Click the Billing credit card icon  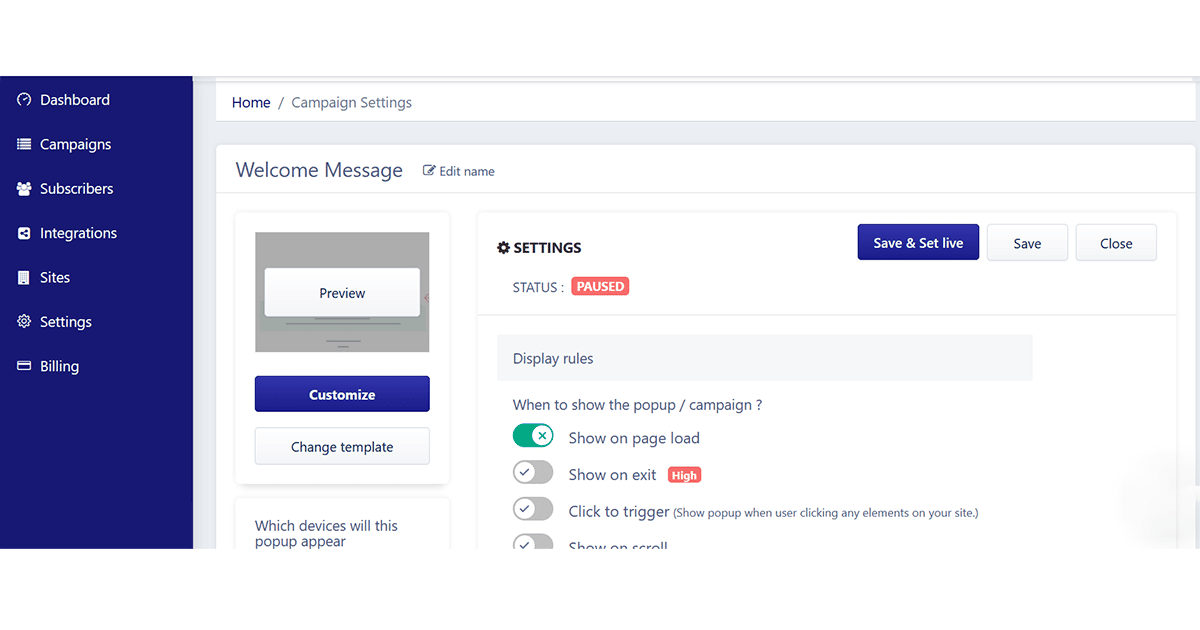(24, 366)
